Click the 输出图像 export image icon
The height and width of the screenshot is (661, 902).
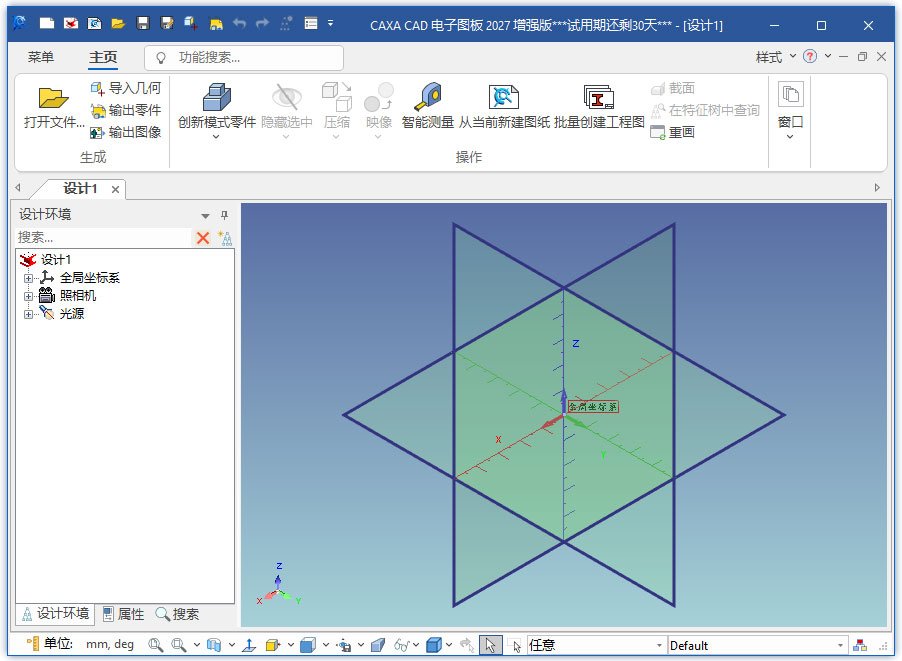point(97,132)
